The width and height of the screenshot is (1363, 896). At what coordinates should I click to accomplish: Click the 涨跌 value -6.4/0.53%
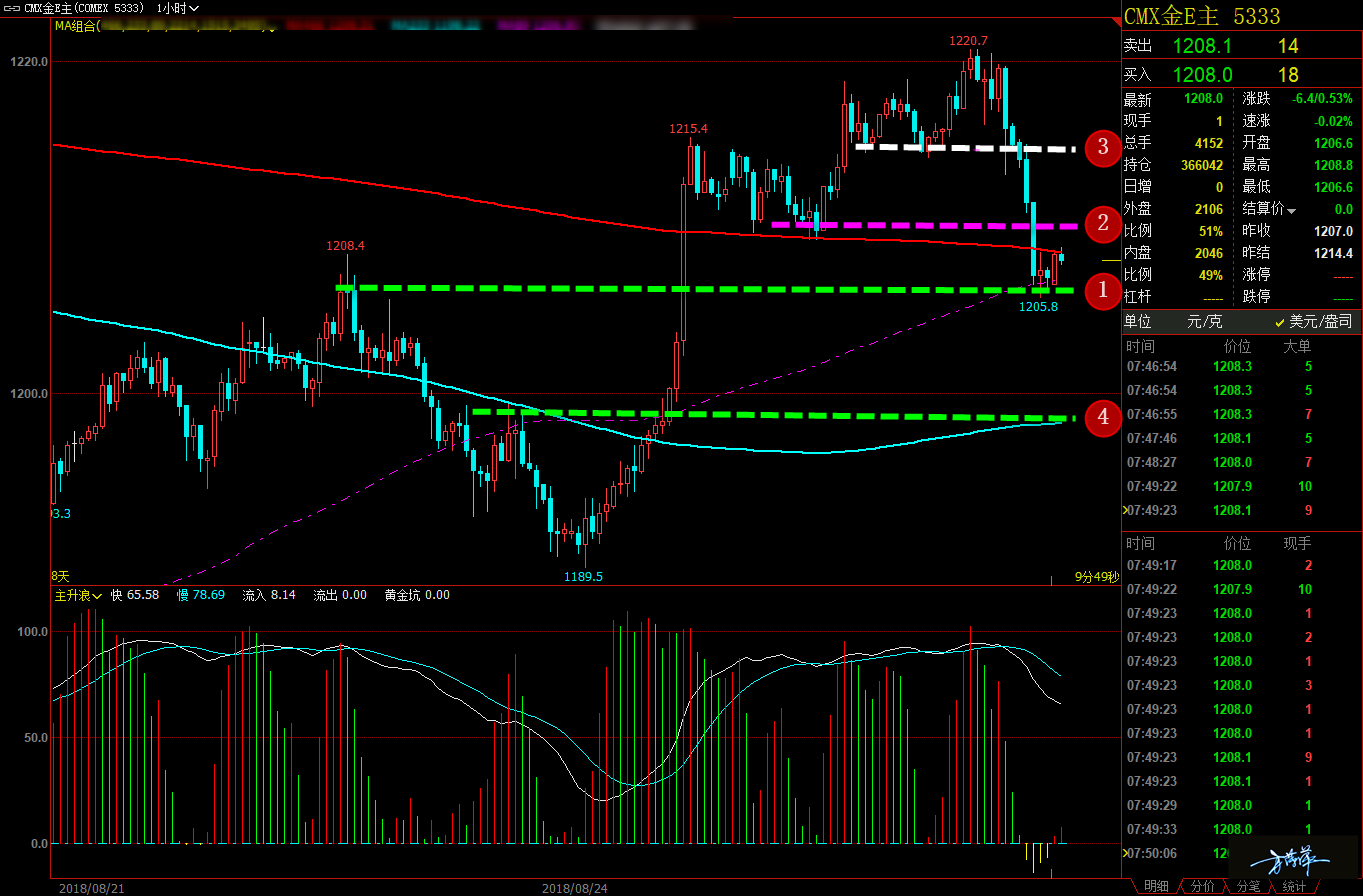[1322, 99]
